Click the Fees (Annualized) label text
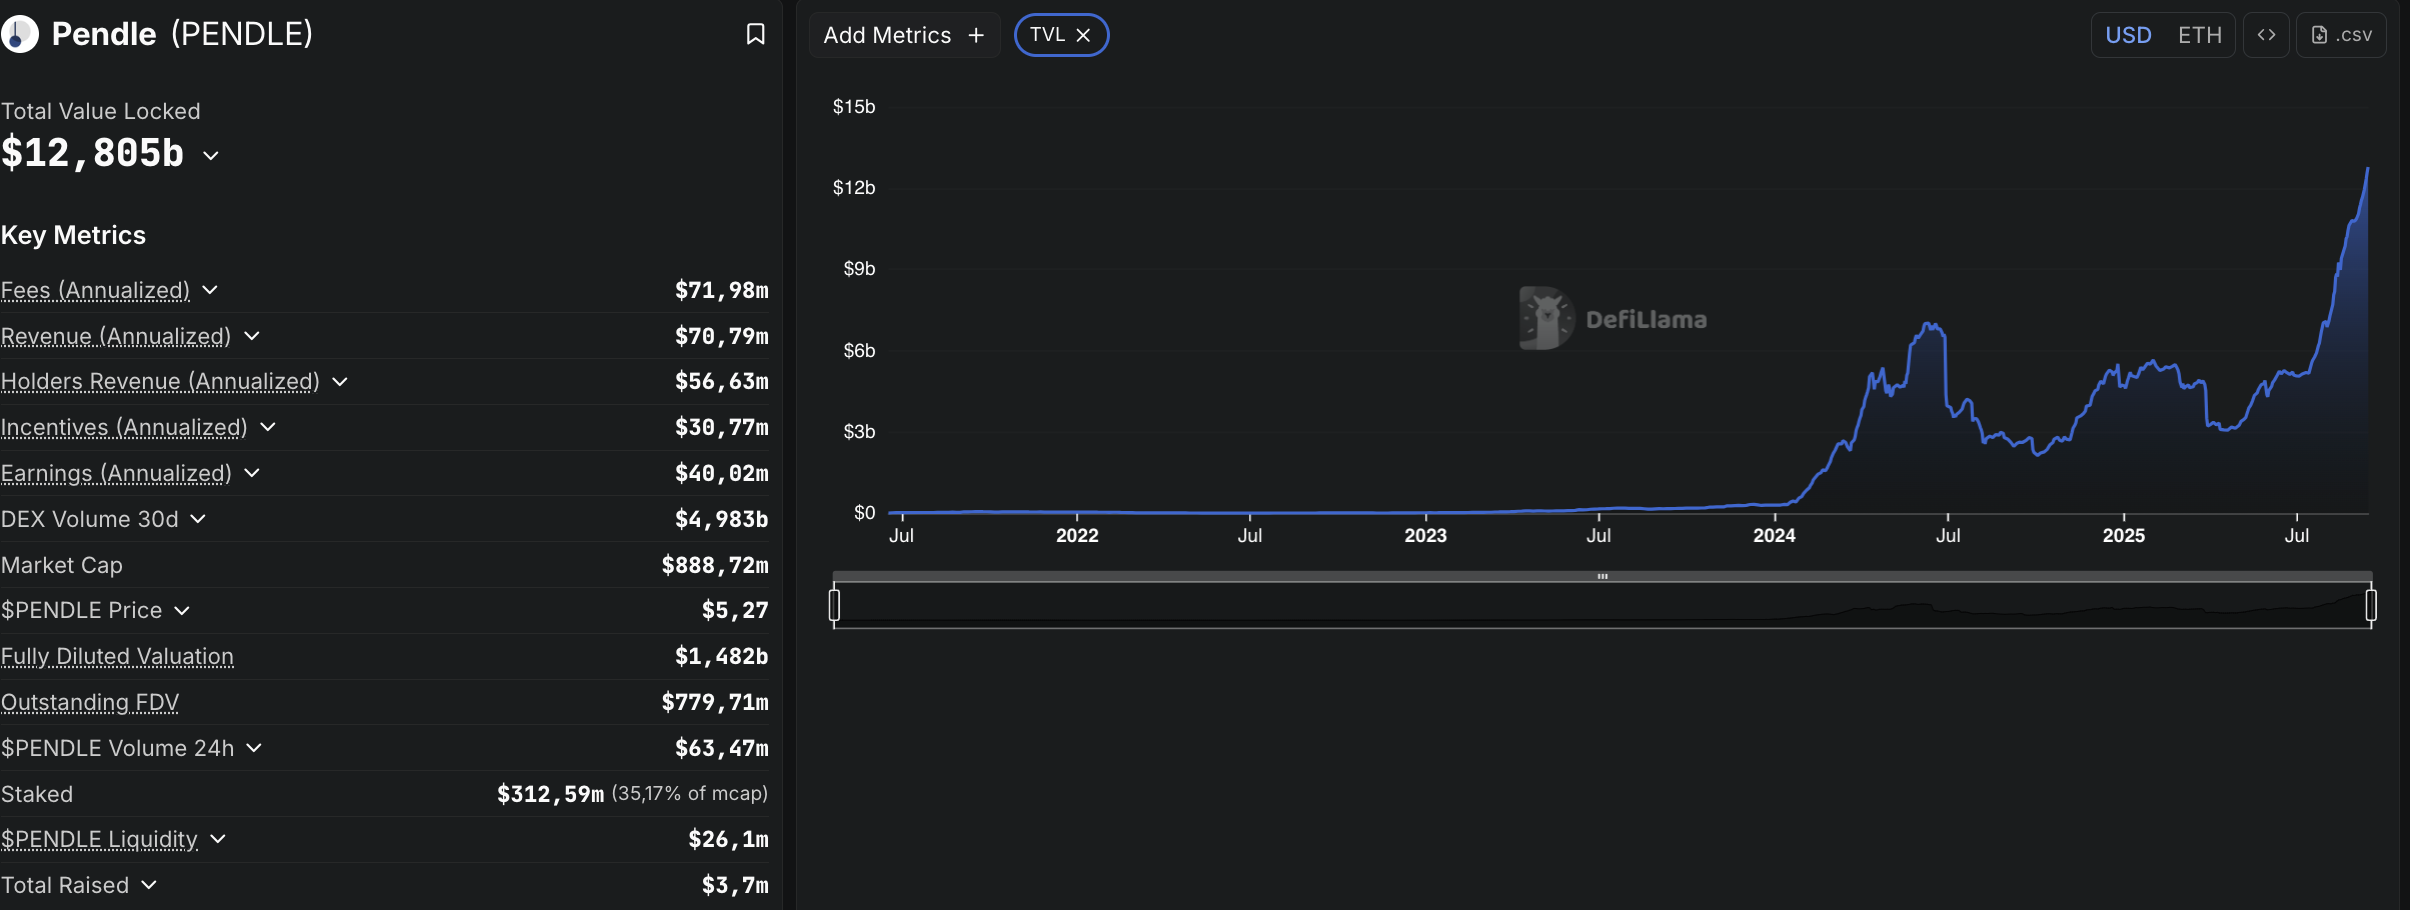Viewport: 2410px width, 910px height. tap(95, 291)
